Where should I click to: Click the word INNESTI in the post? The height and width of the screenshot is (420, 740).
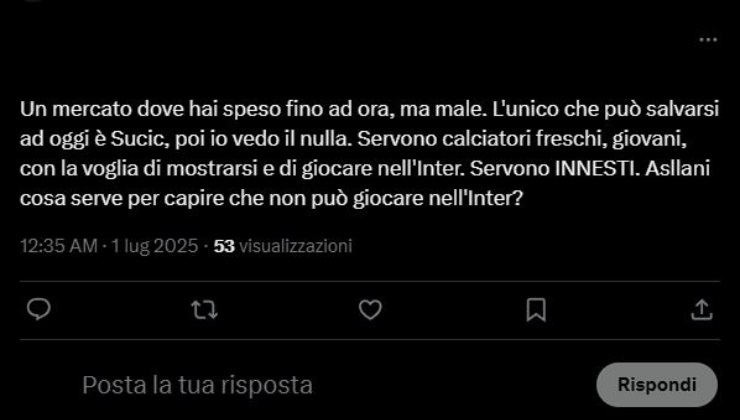[597, 169]
